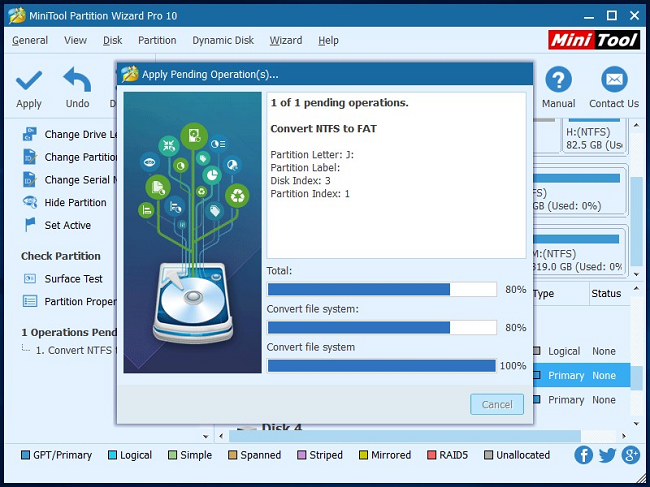The height and width of the screenshot is (487, 650).
Task: Expand the Operations Pending tree
Action: tap(68, 332)
